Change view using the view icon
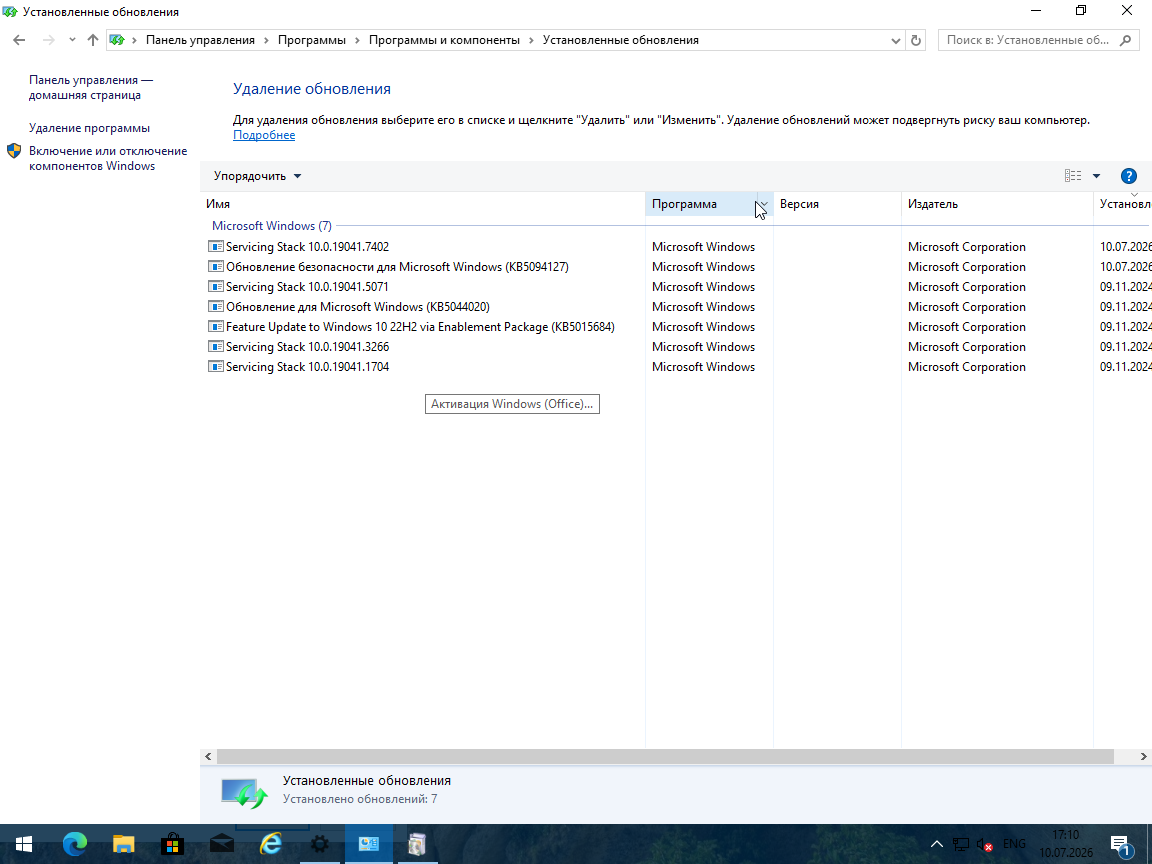1152x864 pixels. 1073,176
